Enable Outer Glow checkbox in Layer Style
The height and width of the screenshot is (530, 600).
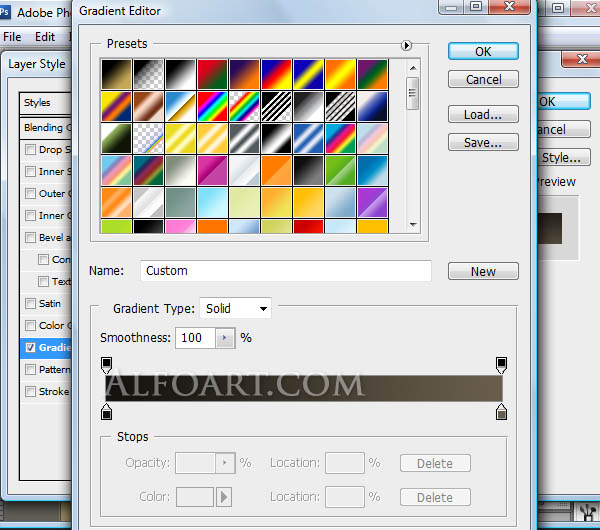pos(30,193)
